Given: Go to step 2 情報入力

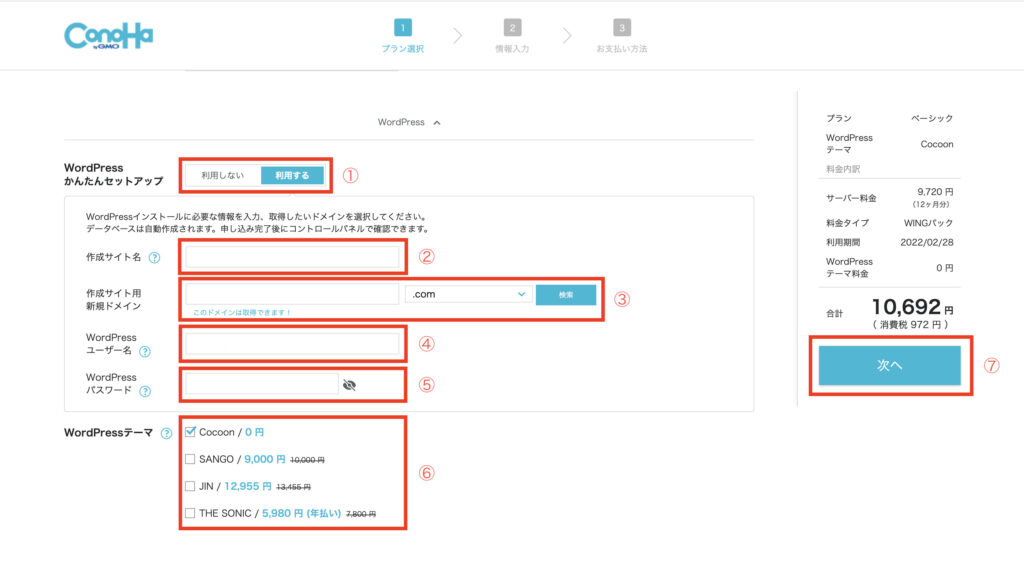Looking at the screenshot, I should pyautogui.click(x=512, y=37).
